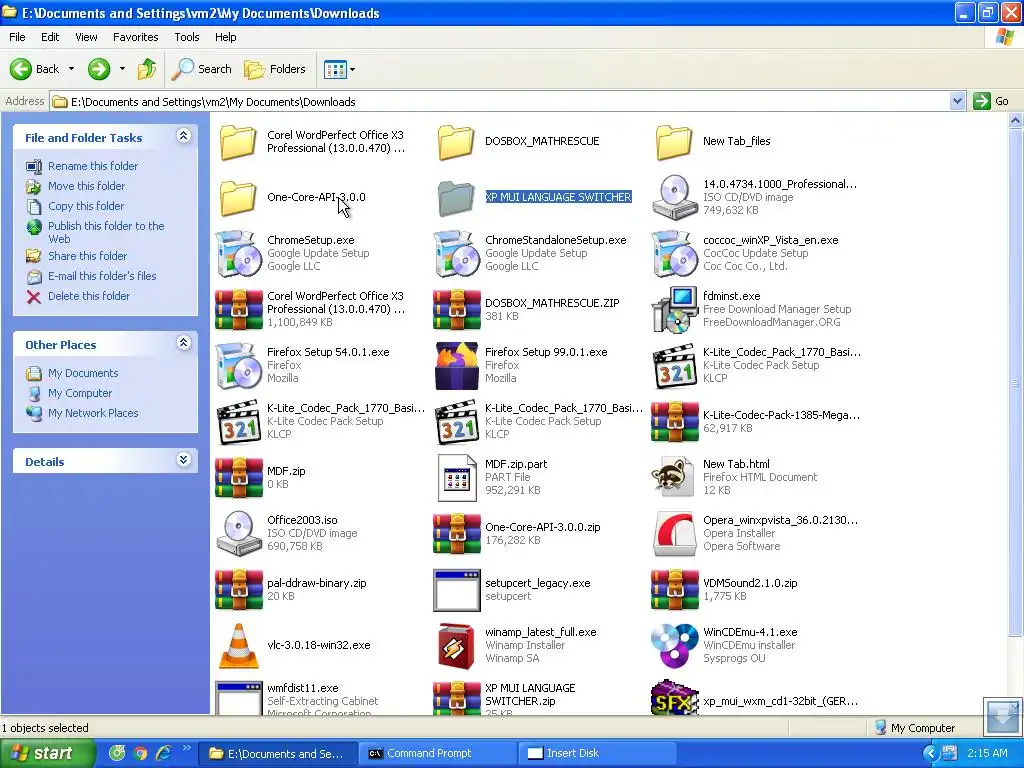Screen dimensions: 1024x768
Task: Open the View menu
Action: coord(86,37)
